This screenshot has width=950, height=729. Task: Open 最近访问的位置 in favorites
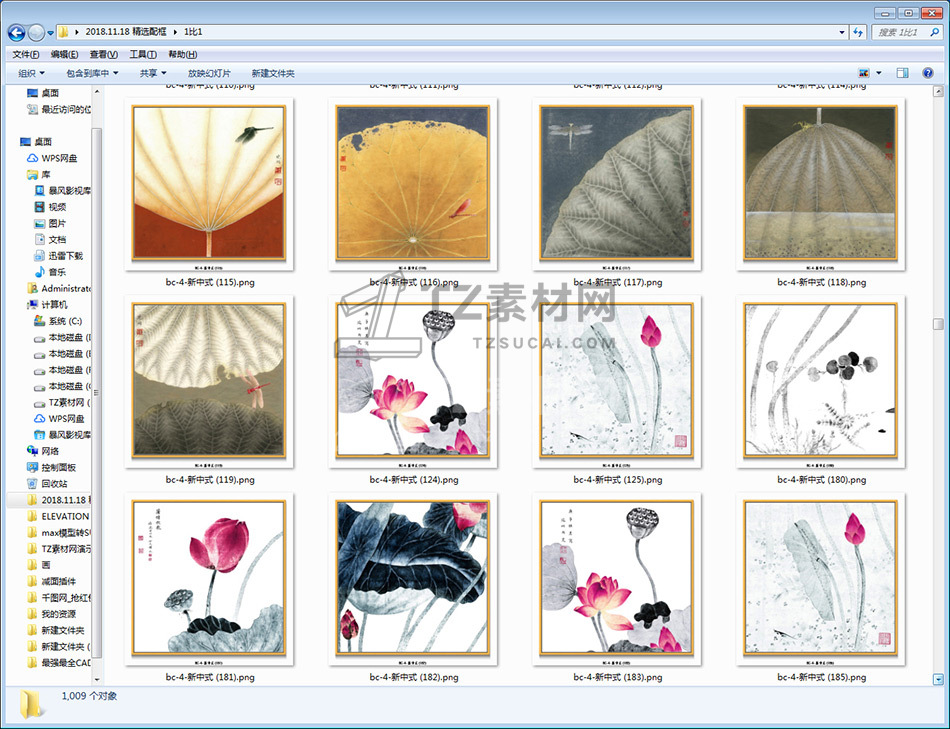coord(59,109)
